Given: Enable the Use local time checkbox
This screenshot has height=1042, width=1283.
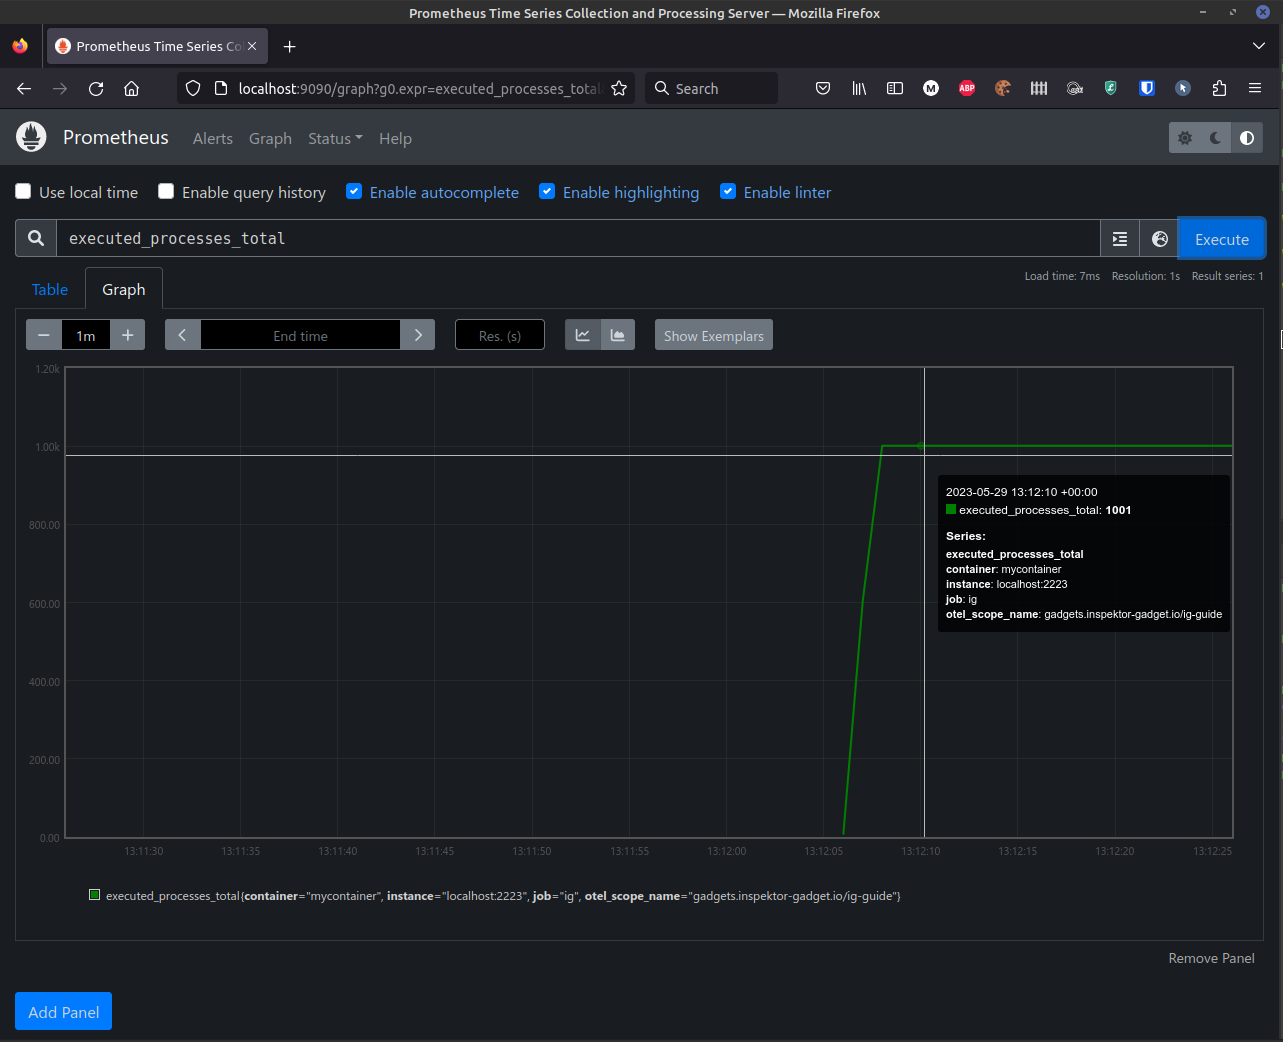Looking at the screenshot, I should [23, 191].
